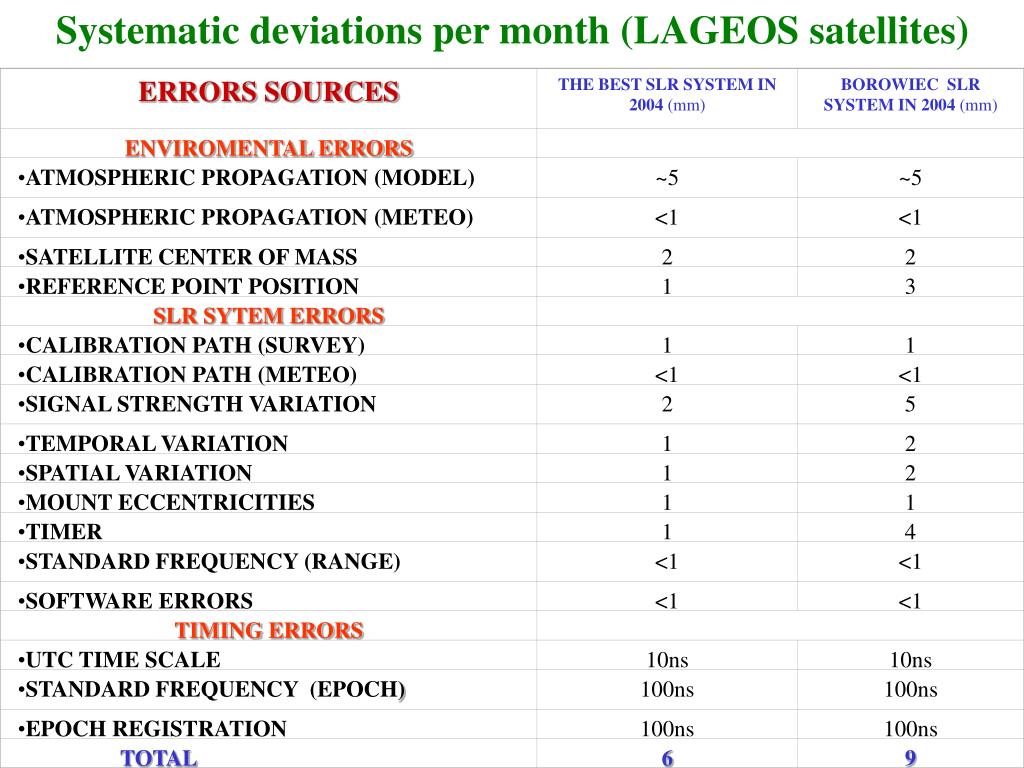Select Borowiec '<1' for Standard Frequency (Range)

pos(910,562)
